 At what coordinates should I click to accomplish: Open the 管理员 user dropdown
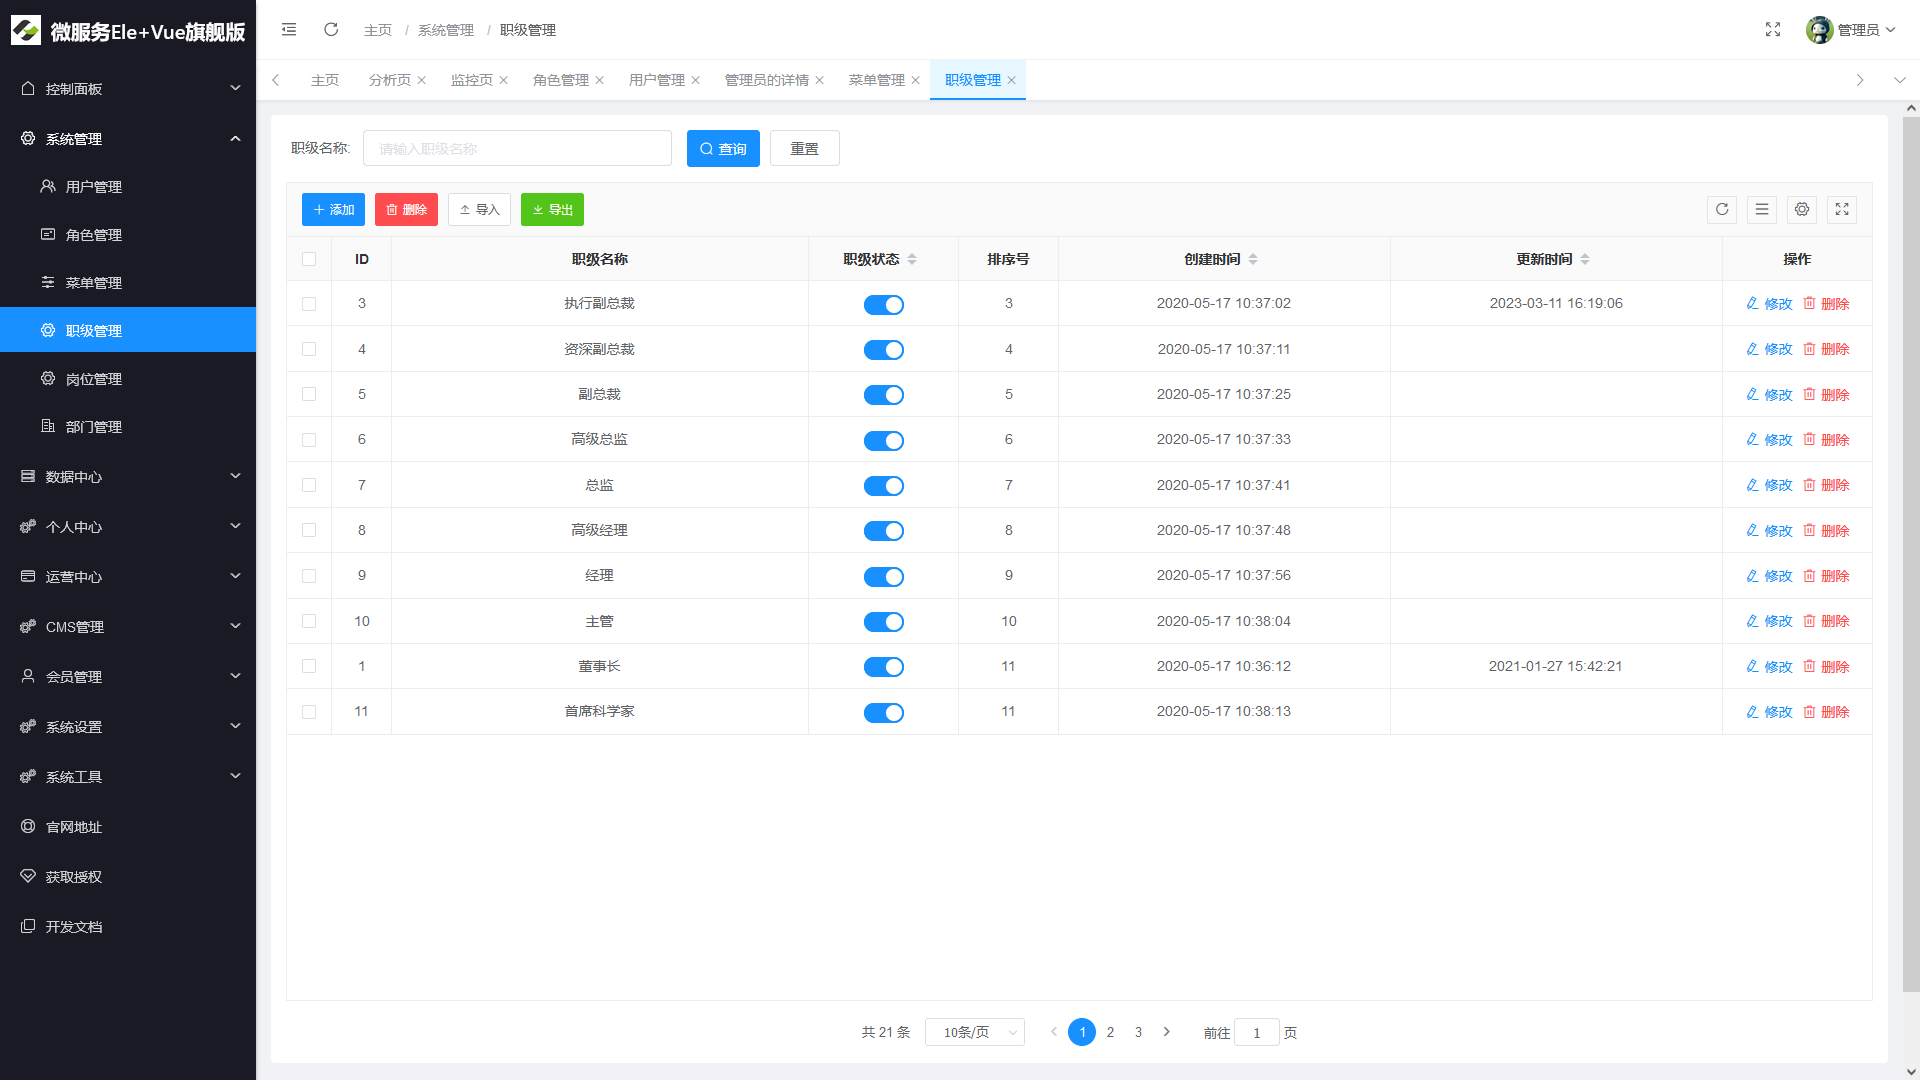[1852, 30]
